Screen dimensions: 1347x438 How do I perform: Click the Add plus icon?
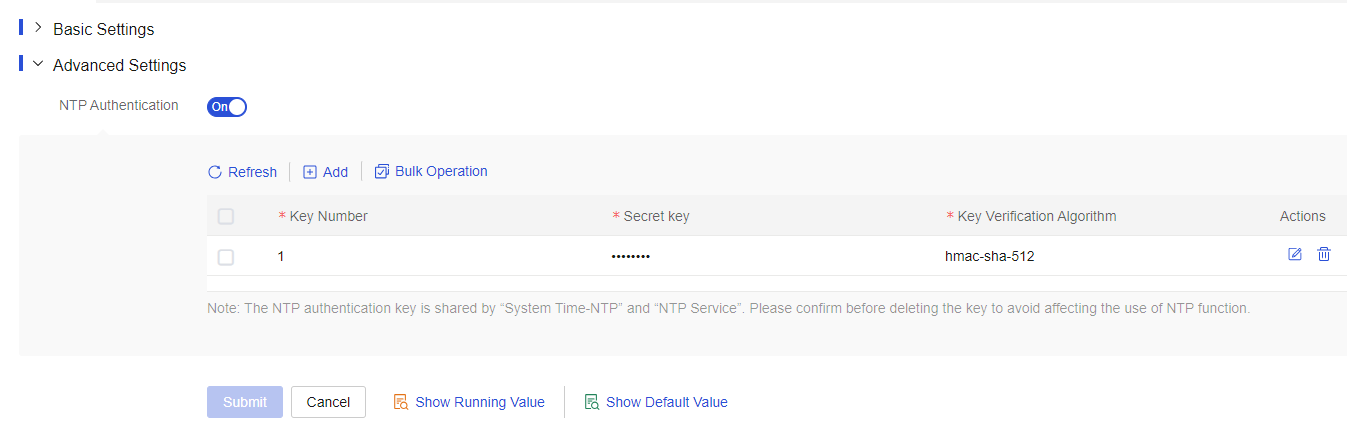pyautogui.click(x=310, y=172)
